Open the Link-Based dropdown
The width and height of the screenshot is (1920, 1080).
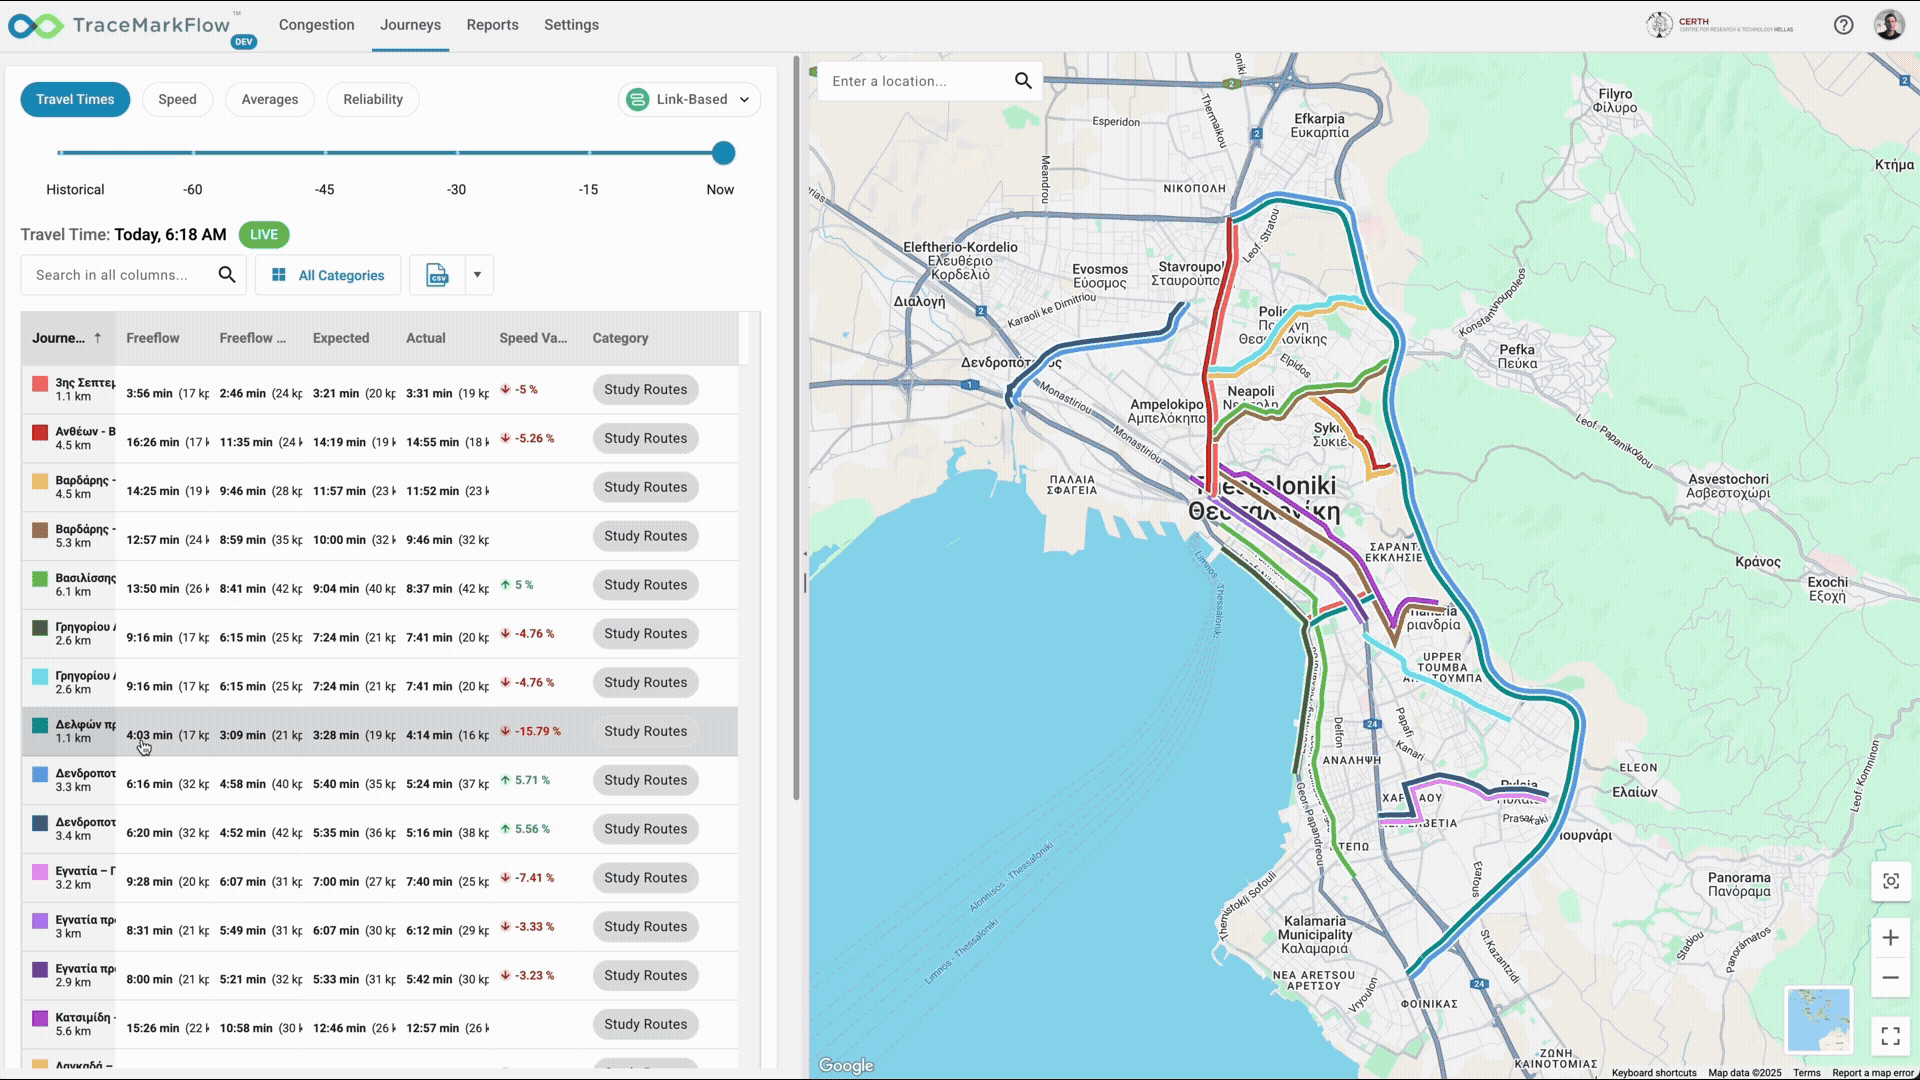[x=689, y=99]
